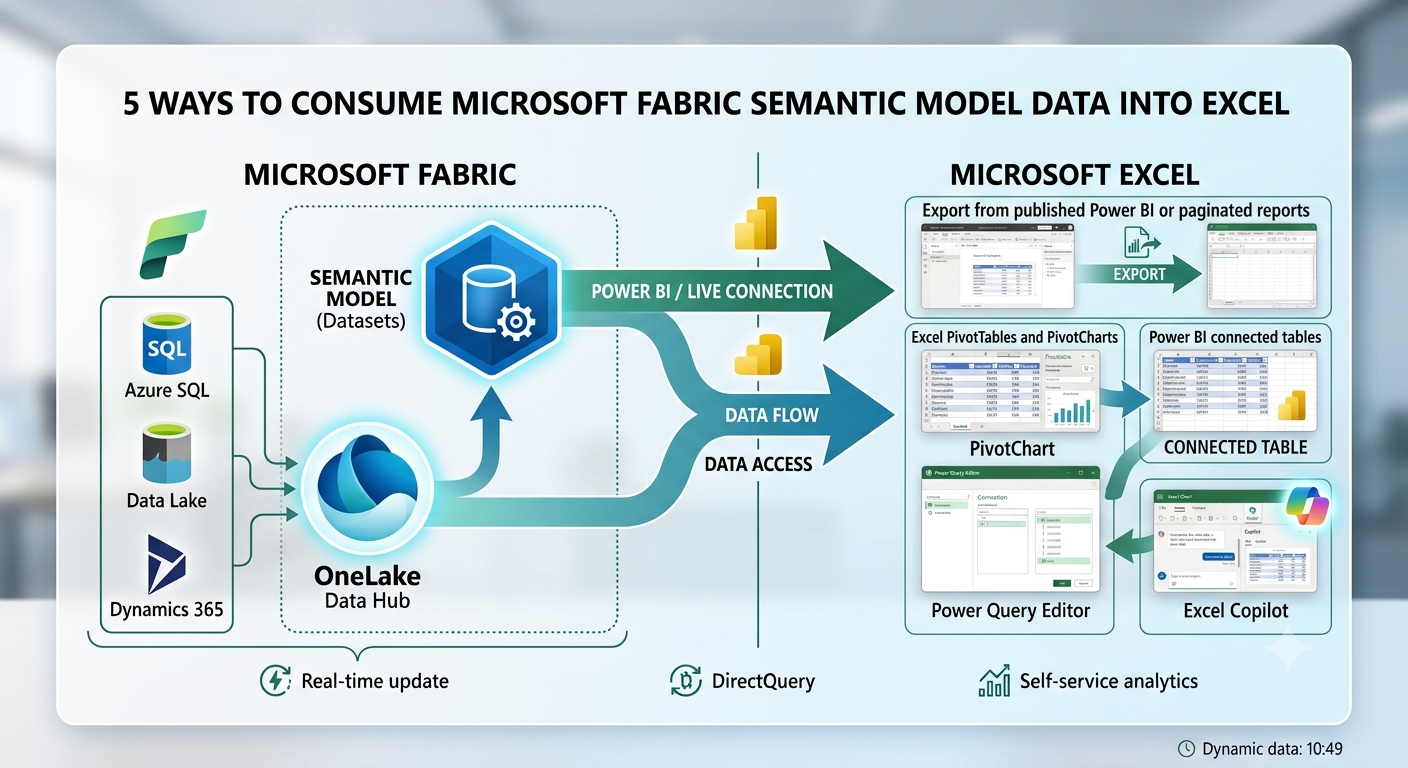Click the 'SEMANTIC MODEL (Datasets)' label
Screen dimensions: 1408x768
pyautogui.click(x=361, y=298)
